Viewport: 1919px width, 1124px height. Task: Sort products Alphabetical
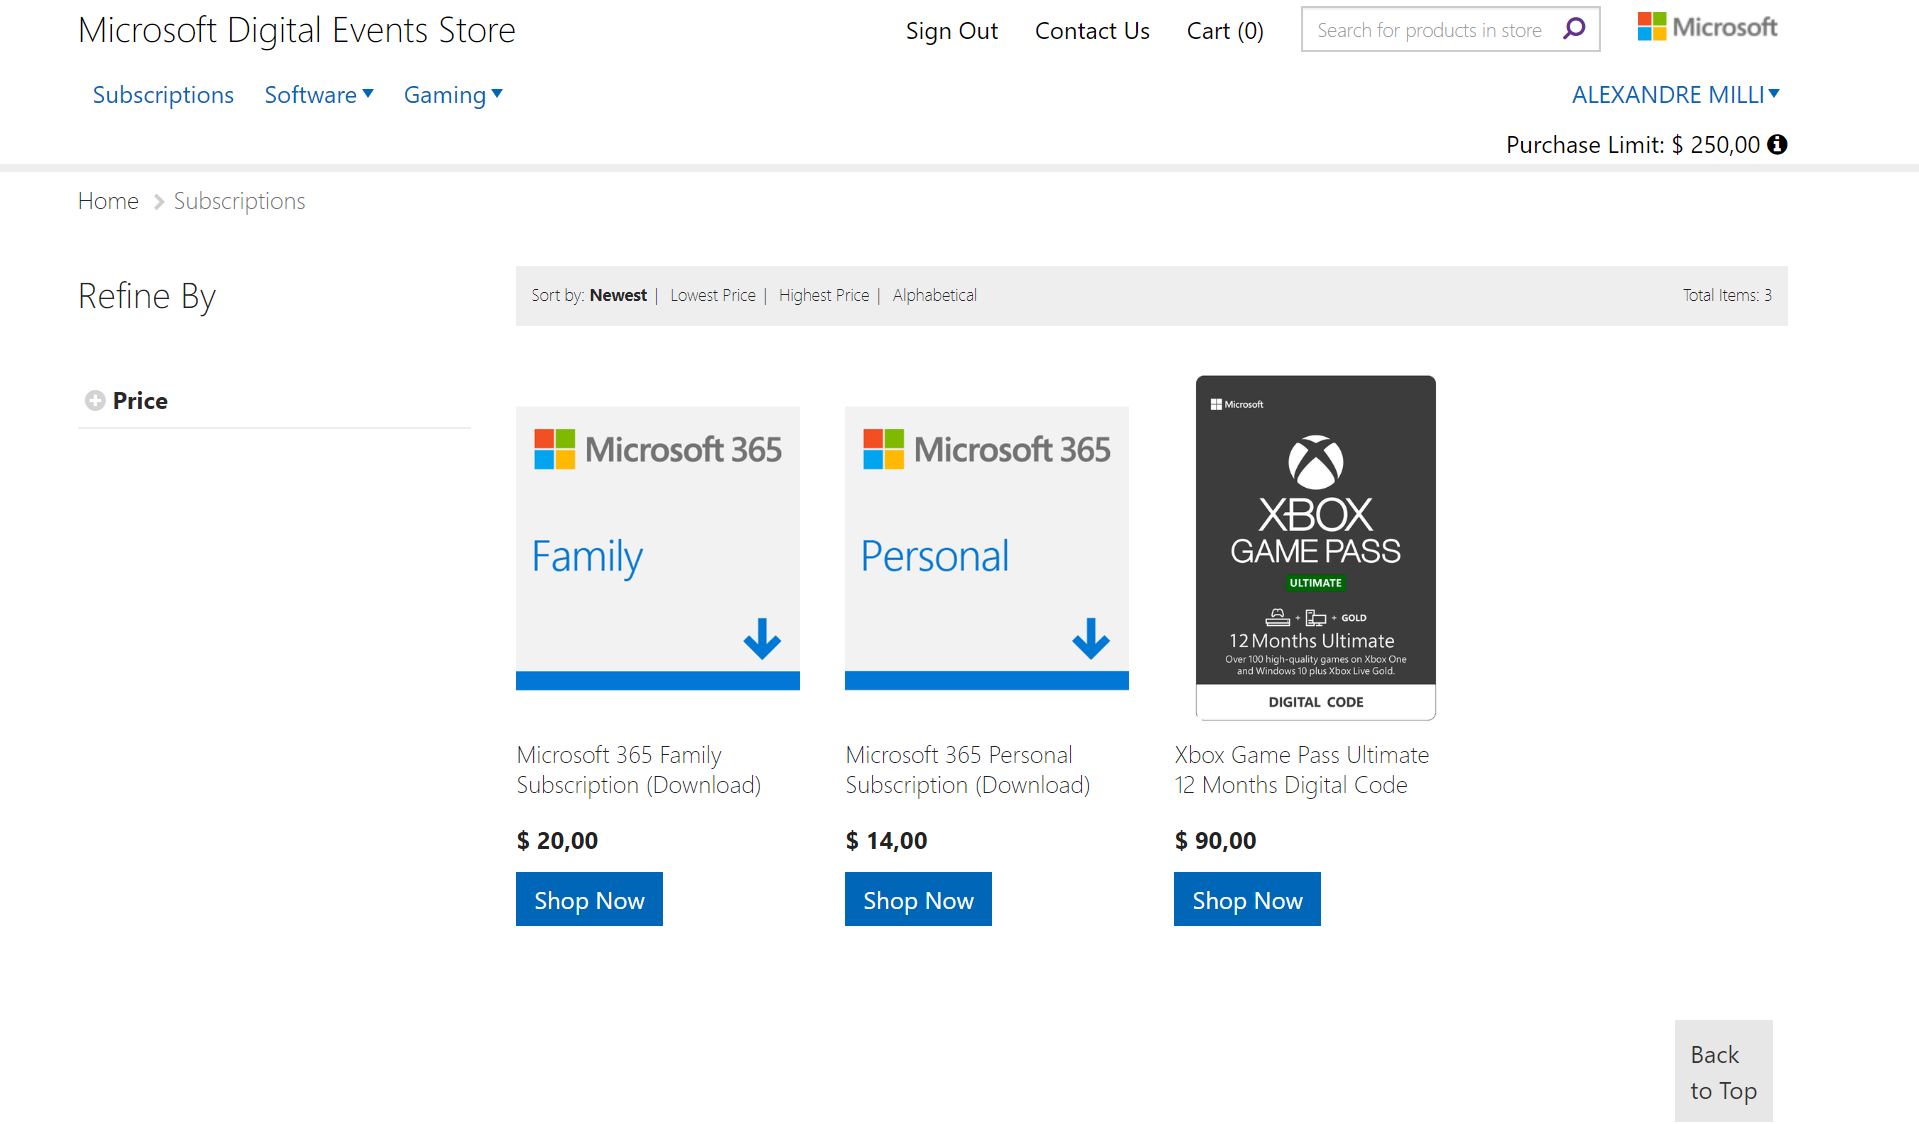[x=935, y=295]
